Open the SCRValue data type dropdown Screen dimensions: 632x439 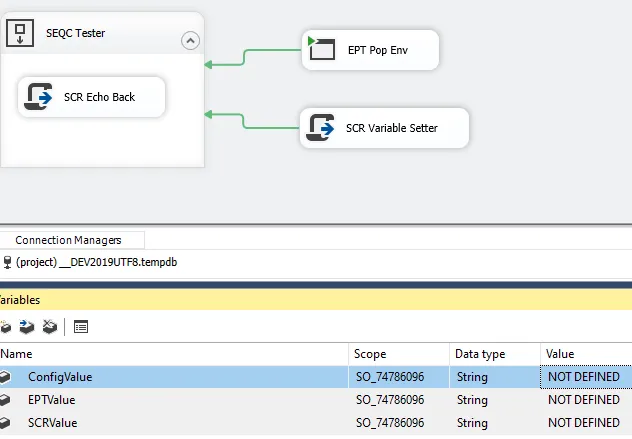tap(494, 422)
